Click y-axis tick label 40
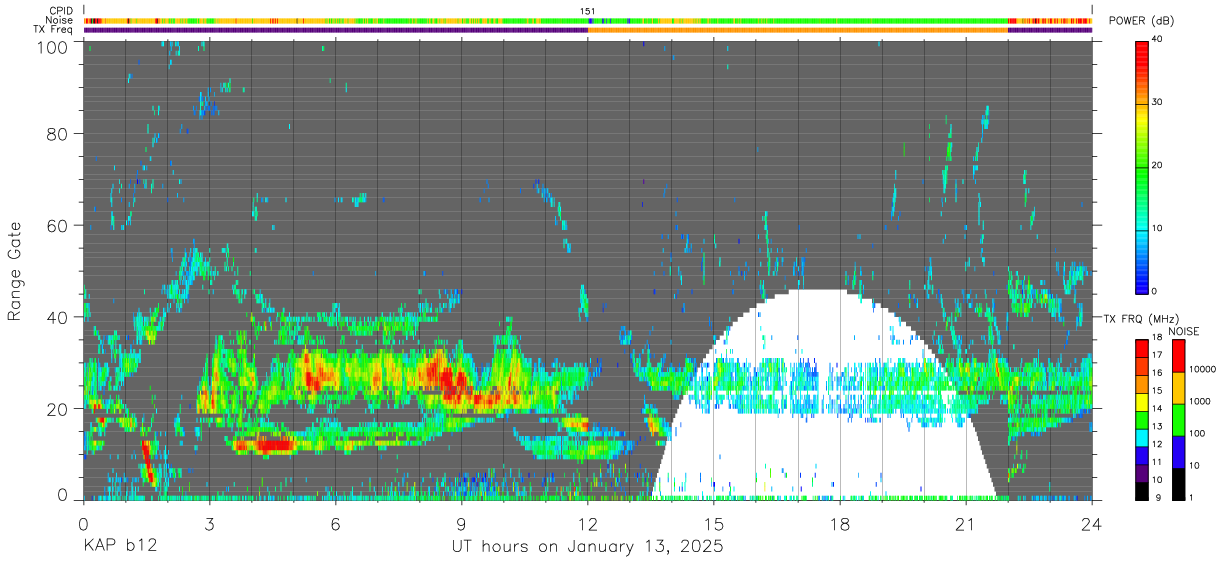This screenshot has height=567, width=1228. [x=58, y=317]
